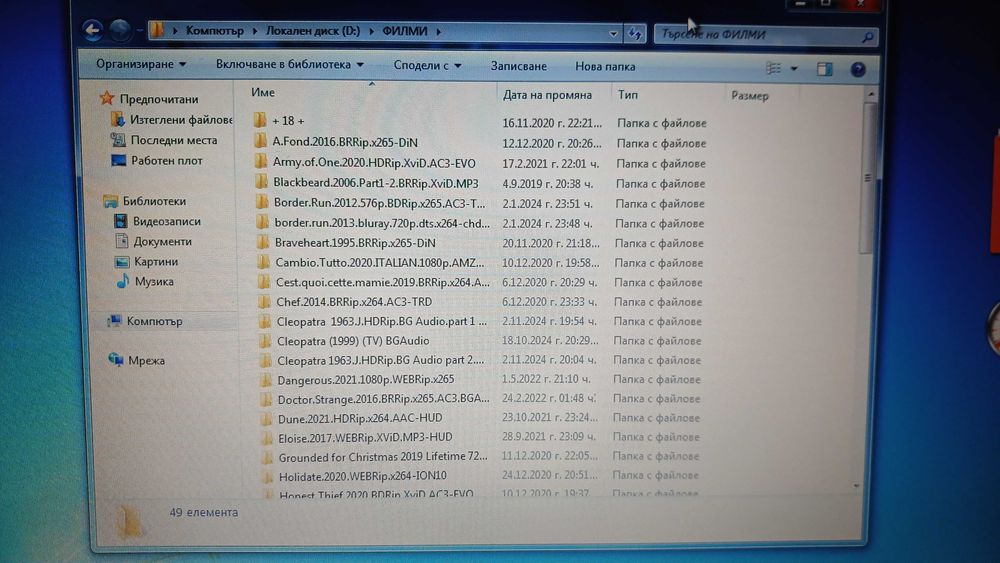The image size is (1000, 563).
Task: Open the Музика library
Action: (154, 281)
